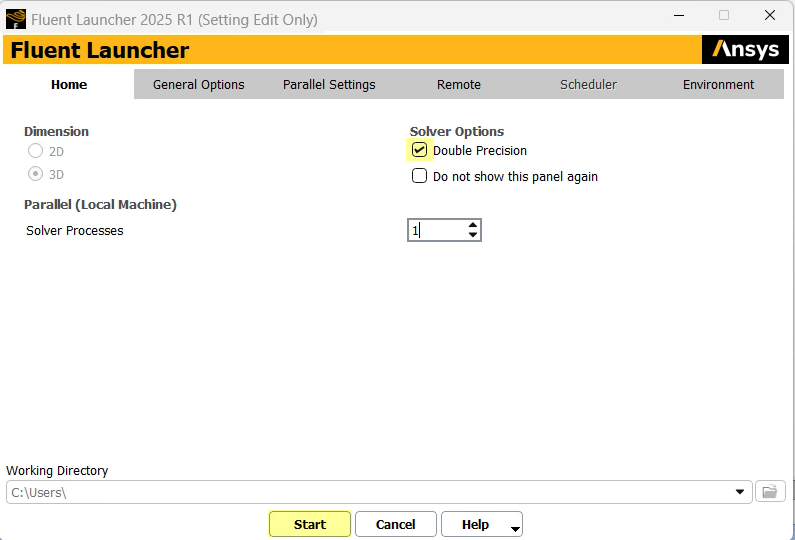The width and height of the screenshot is (795, 540).
Task: Close the Fluent Launcher window
Action: tap(770, 15)
